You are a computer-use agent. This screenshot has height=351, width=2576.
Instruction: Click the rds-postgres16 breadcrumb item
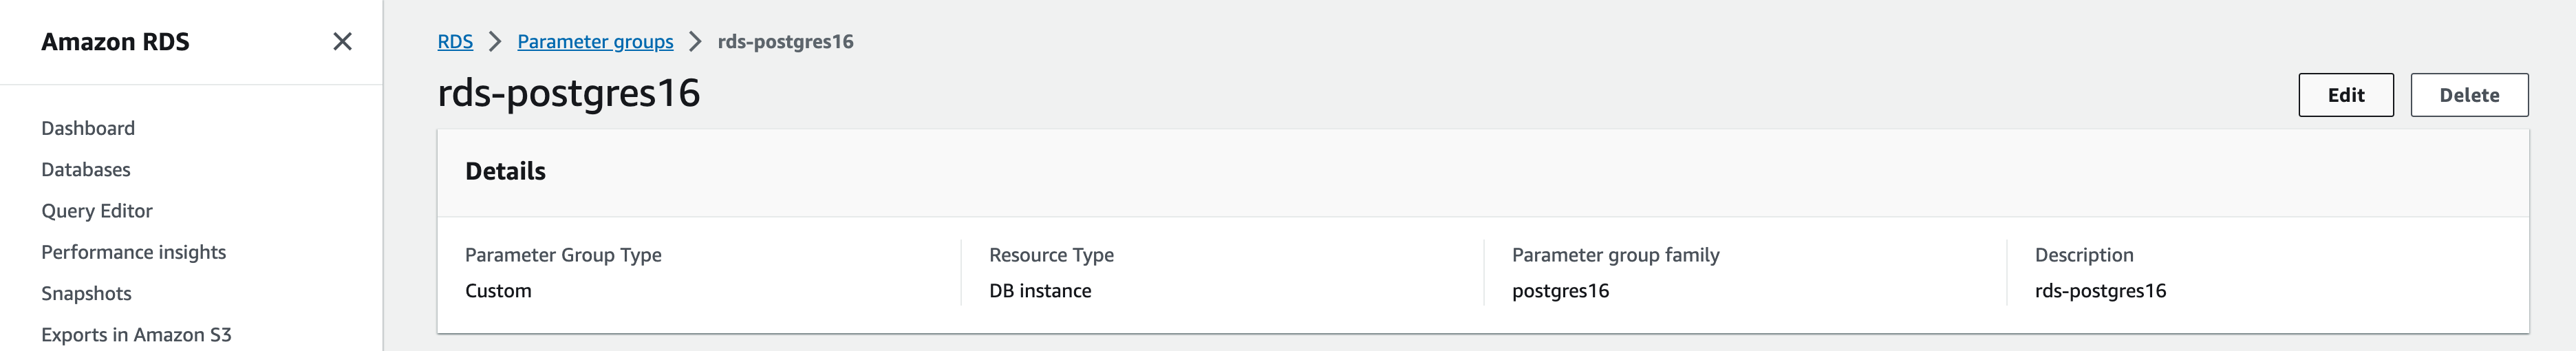[785, 42]
